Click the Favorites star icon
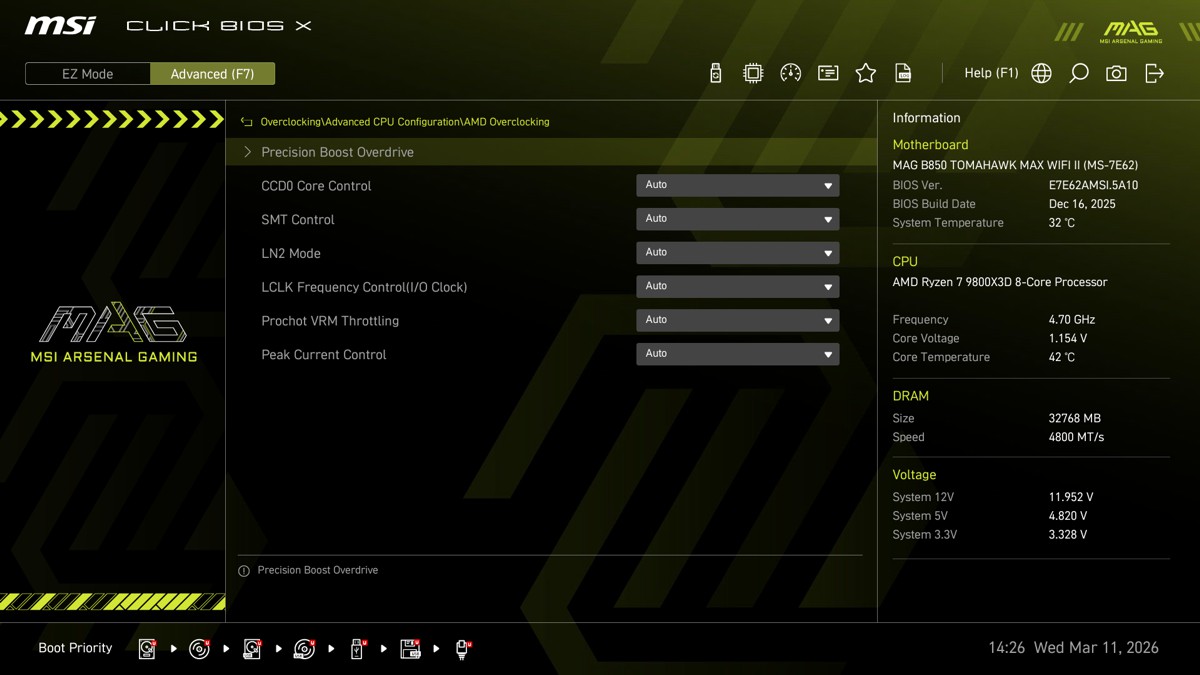The image size is (1200, 675). coord(866,73)
